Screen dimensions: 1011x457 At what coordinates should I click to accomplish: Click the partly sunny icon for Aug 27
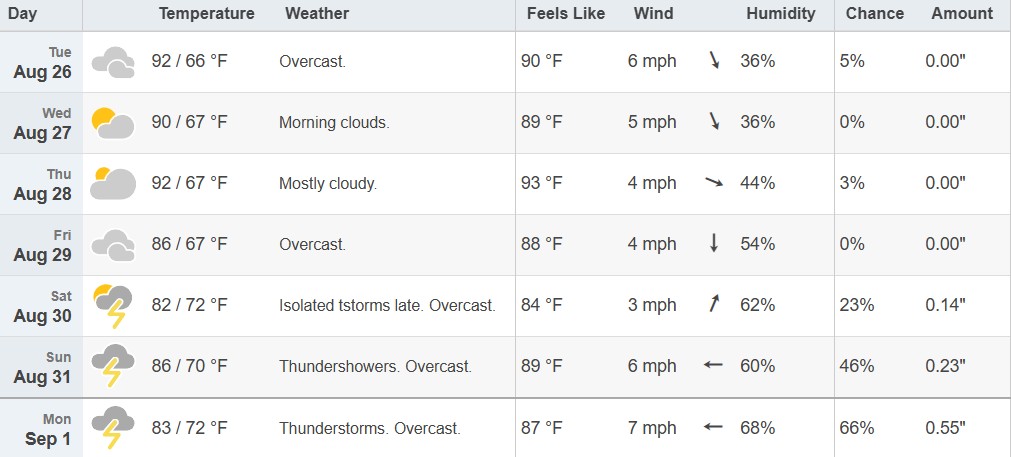(113, 123)
